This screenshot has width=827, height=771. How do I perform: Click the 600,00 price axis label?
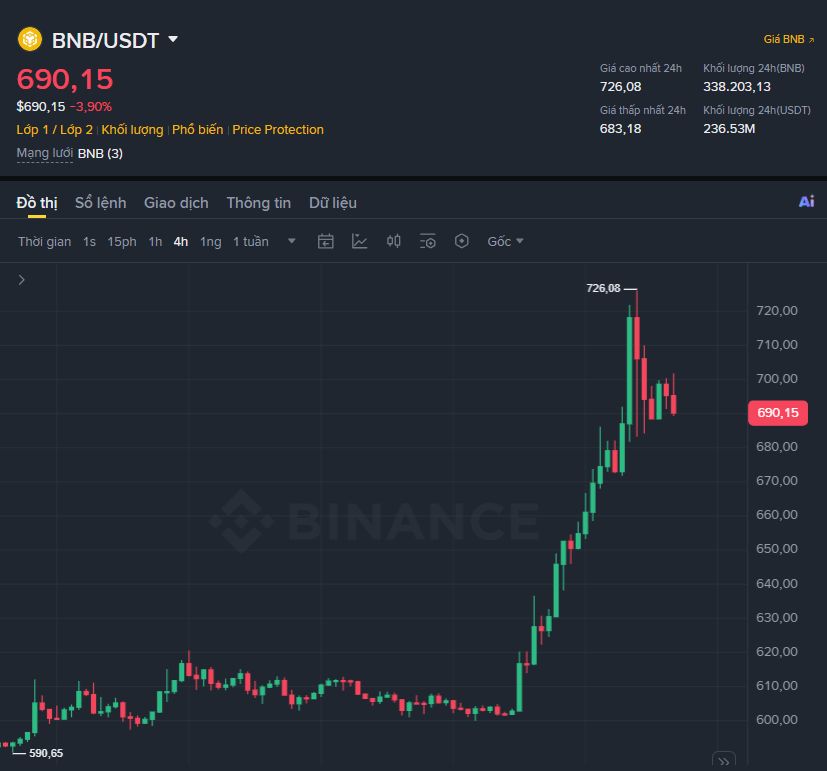tap(777, 720)
